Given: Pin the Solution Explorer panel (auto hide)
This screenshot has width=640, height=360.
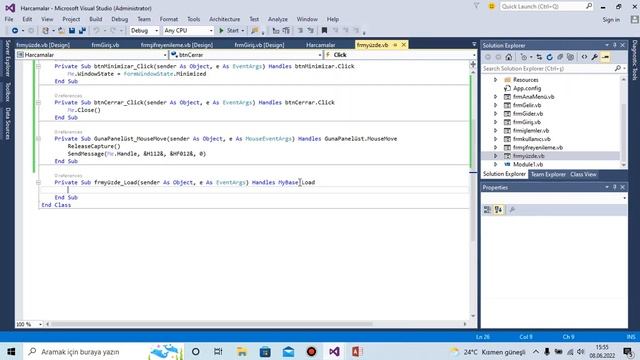Looking at the screenshot, I should point(615,45).
